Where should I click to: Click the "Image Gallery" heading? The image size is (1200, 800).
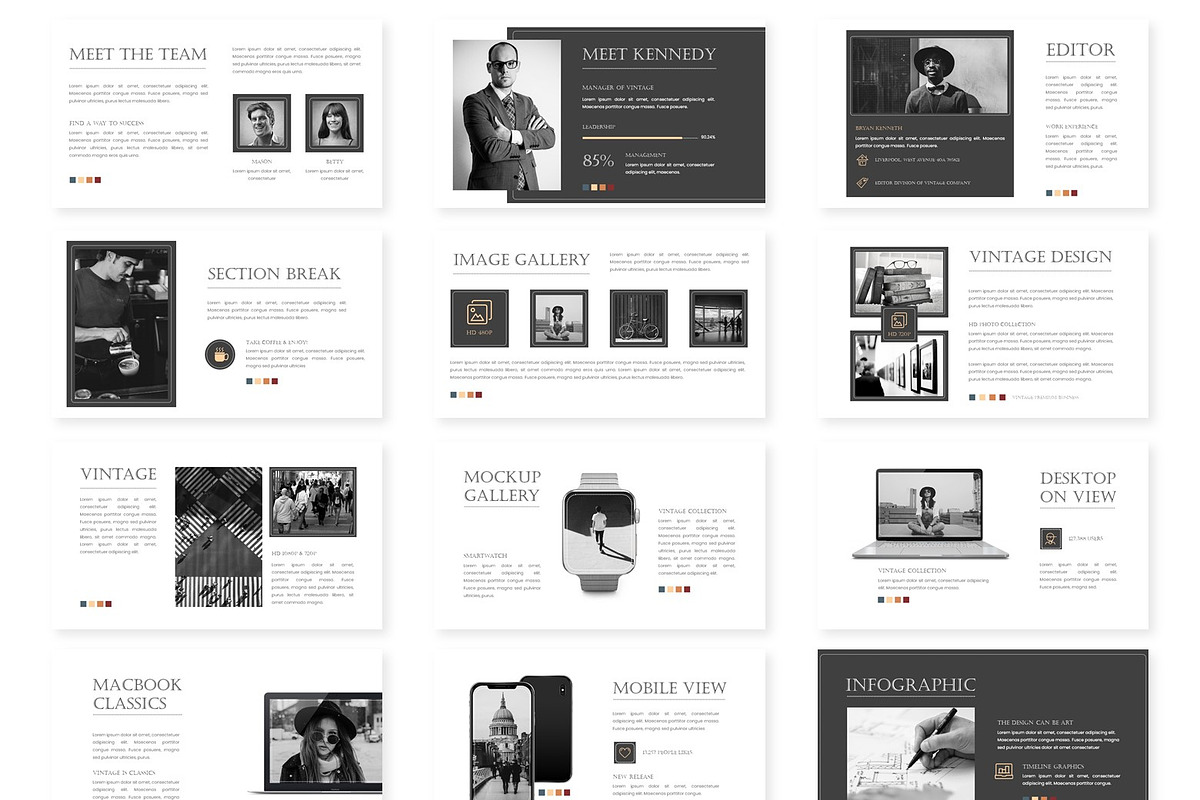coord(521,260)
